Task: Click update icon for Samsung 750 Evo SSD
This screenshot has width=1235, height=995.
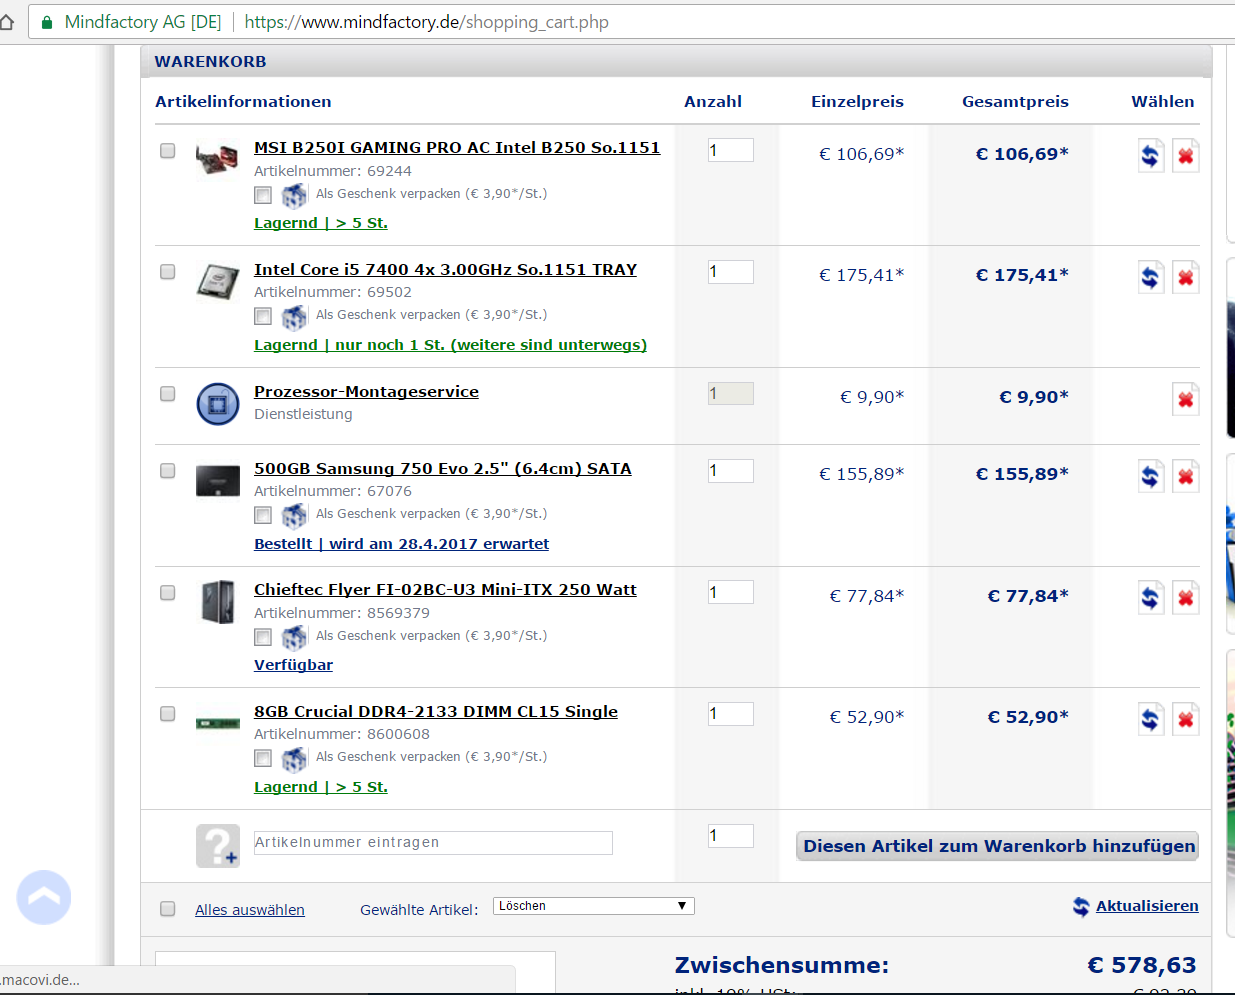Action: (x=1151, y=476)
